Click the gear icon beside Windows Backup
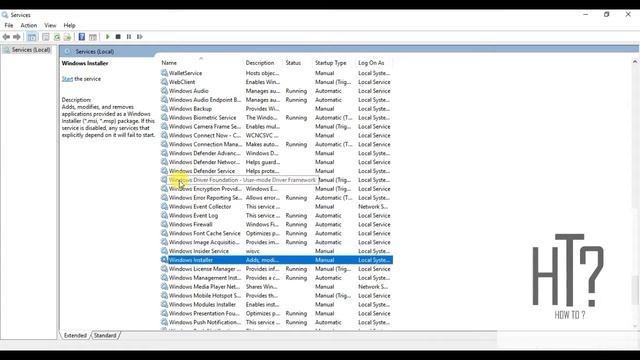The height and width of the screenshot is (360, 640). 164,109
